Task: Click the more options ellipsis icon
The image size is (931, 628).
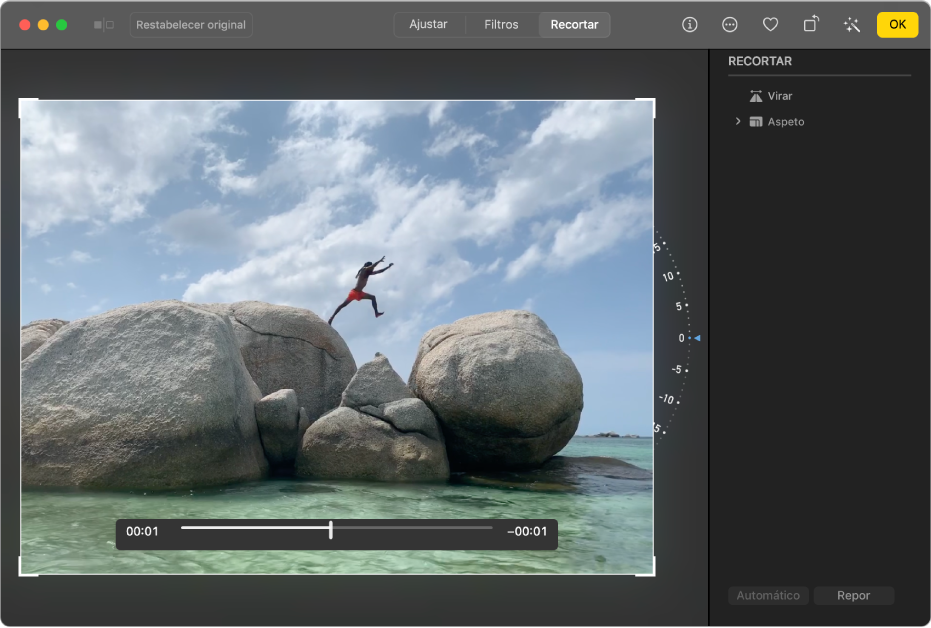Action: click(730, 25)
